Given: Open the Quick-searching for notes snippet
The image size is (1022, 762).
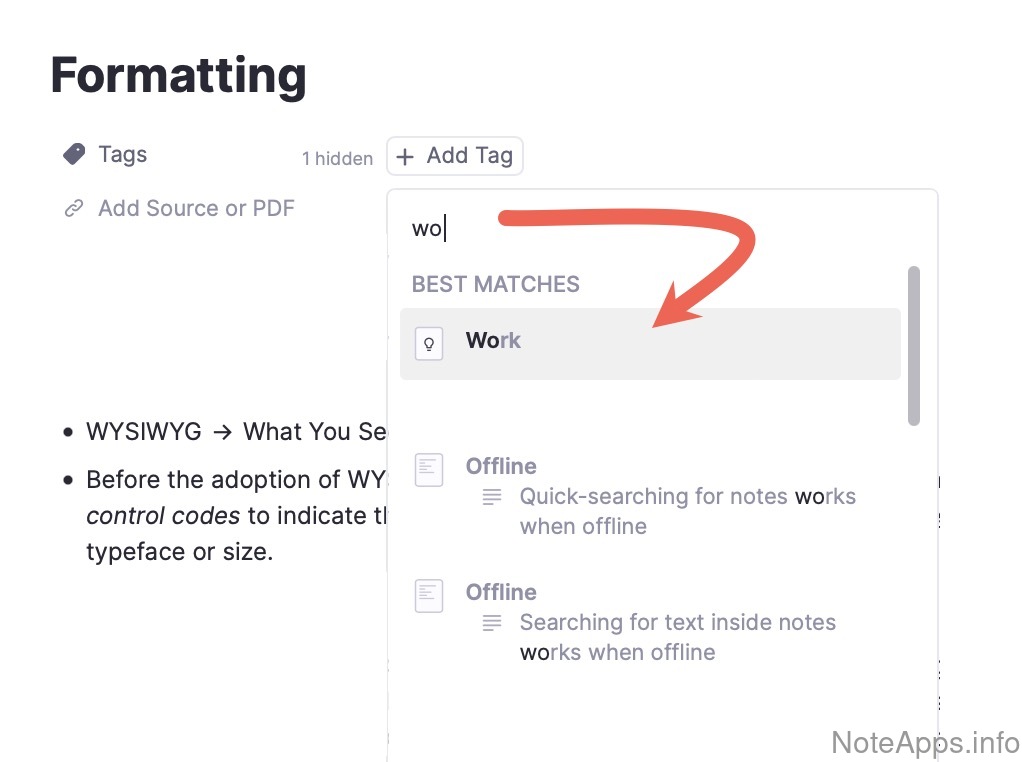Looking at the screenshot, I should click(687, 511).
